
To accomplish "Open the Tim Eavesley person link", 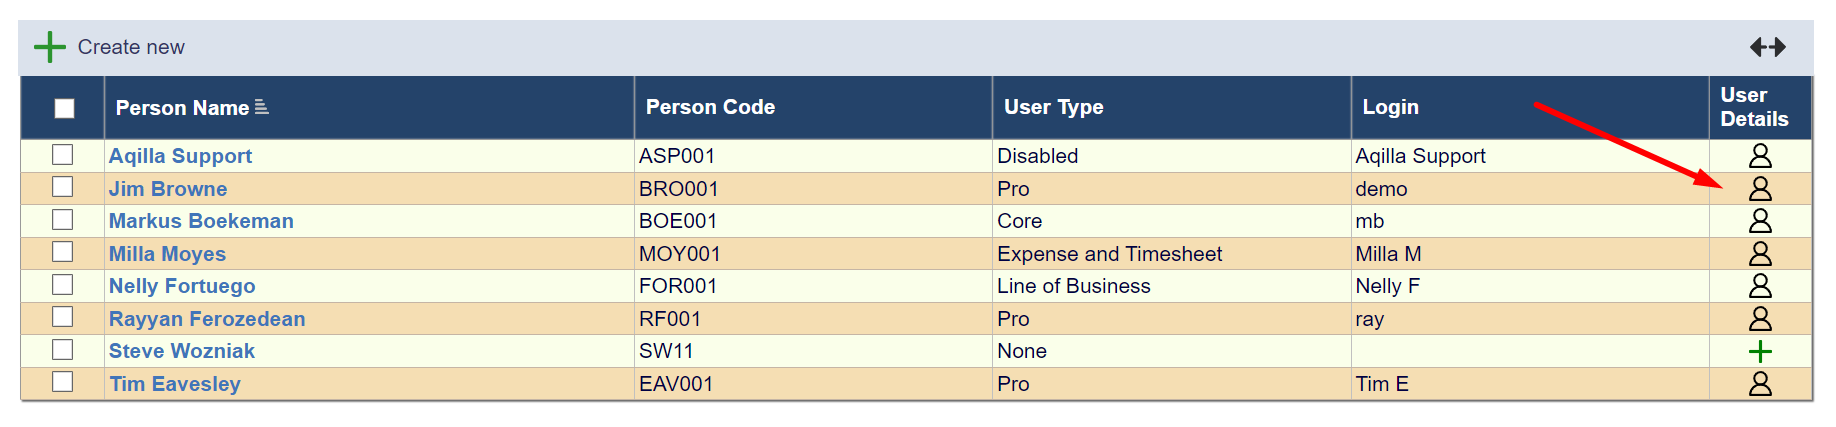I will pos(175,384).
